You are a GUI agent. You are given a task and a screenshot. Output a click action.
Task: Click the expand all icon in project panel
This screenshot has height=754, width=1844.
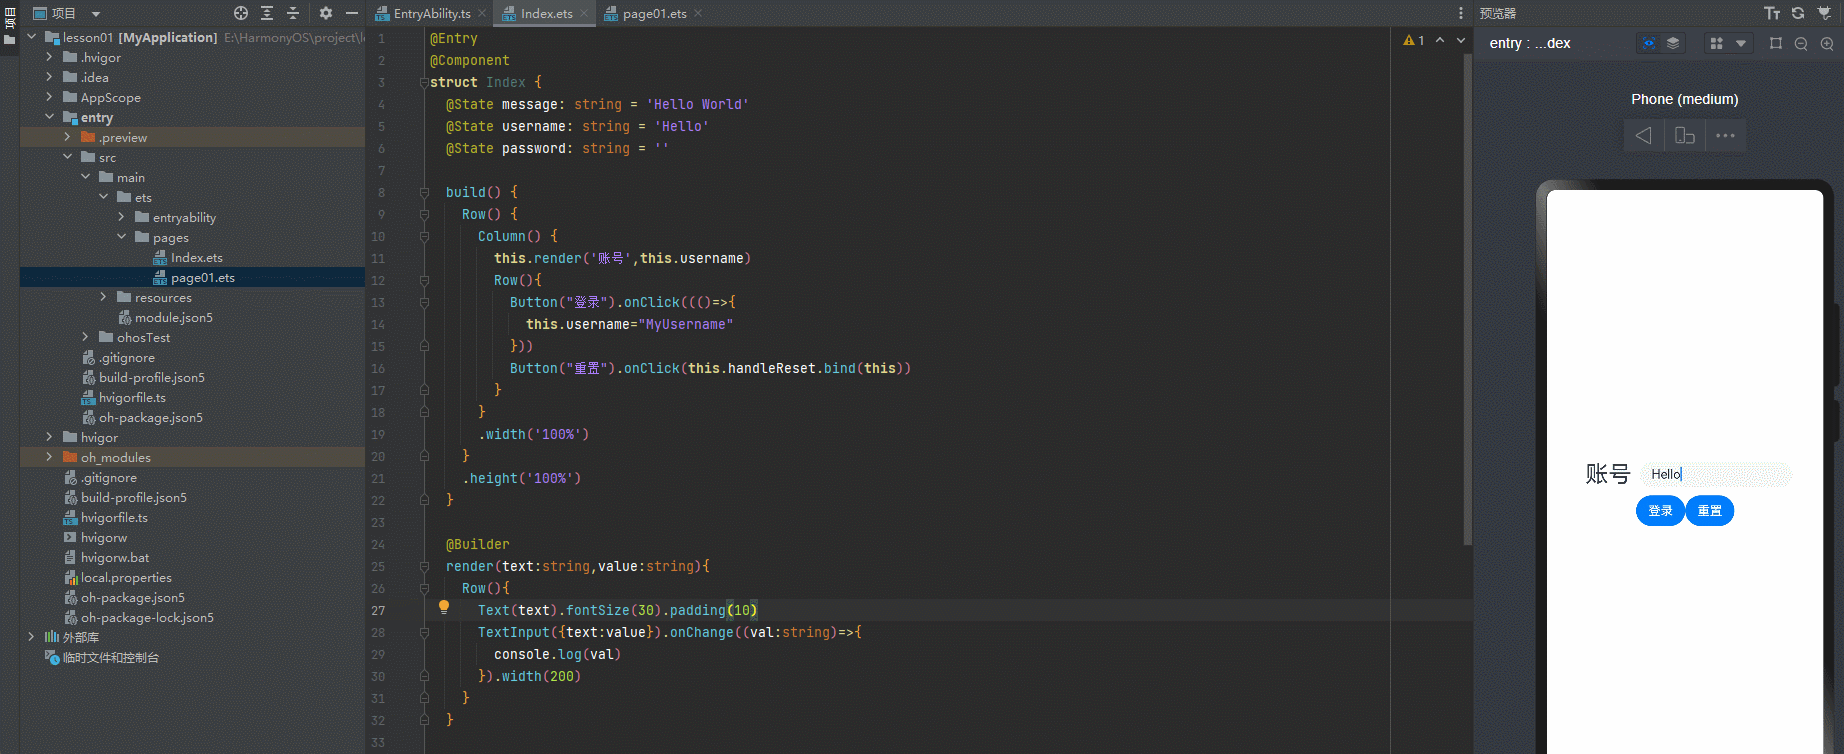[x=267, y=13]
